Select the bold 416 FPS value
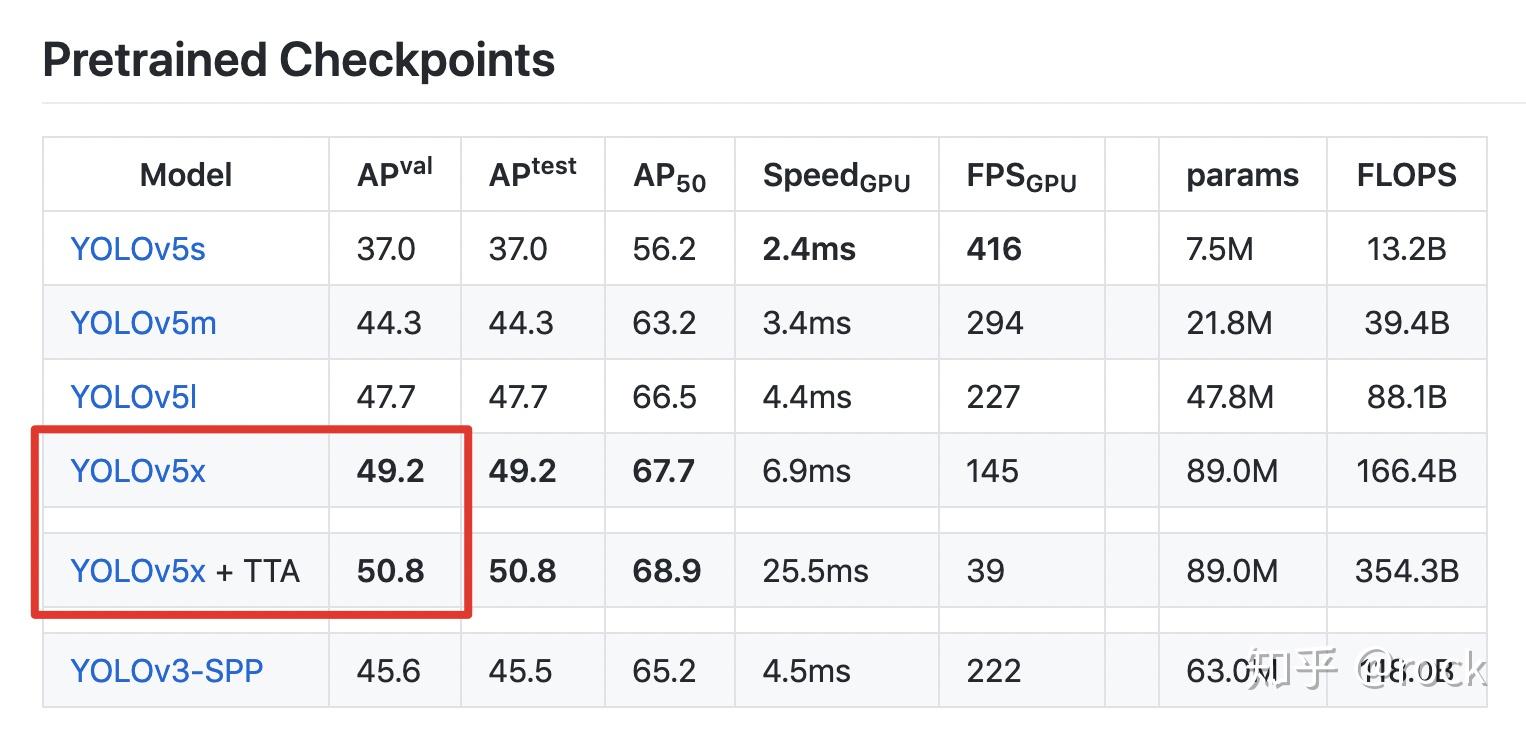 994,248
